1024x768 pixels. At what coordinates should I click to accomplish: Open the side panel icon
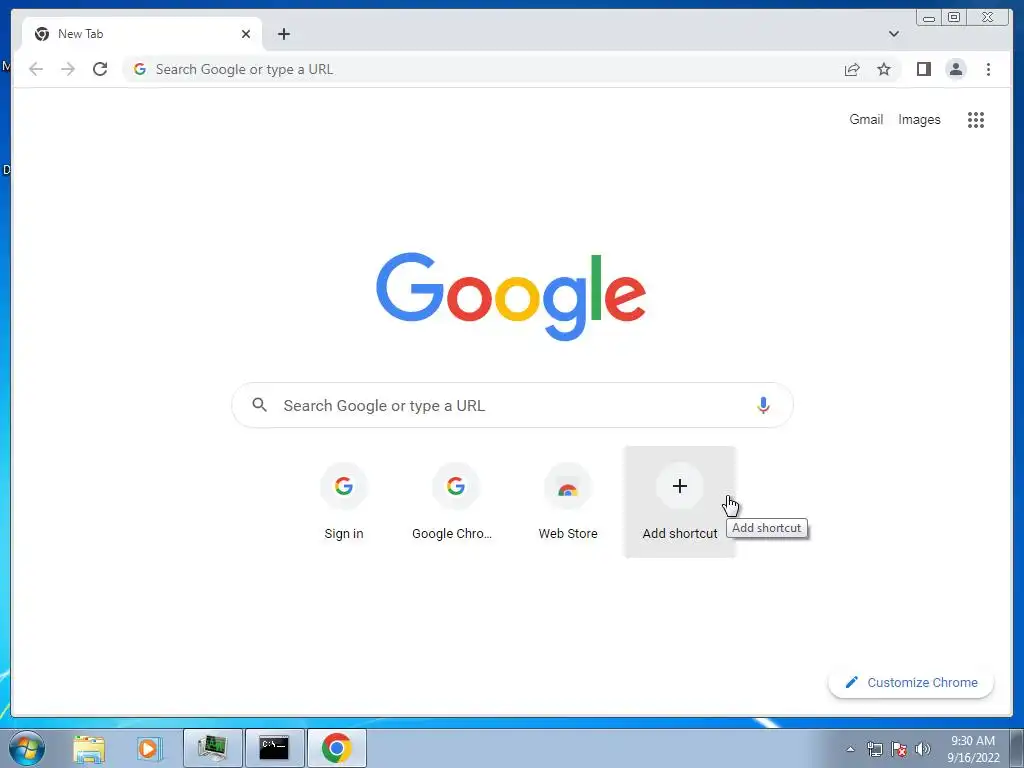(923, 69)
